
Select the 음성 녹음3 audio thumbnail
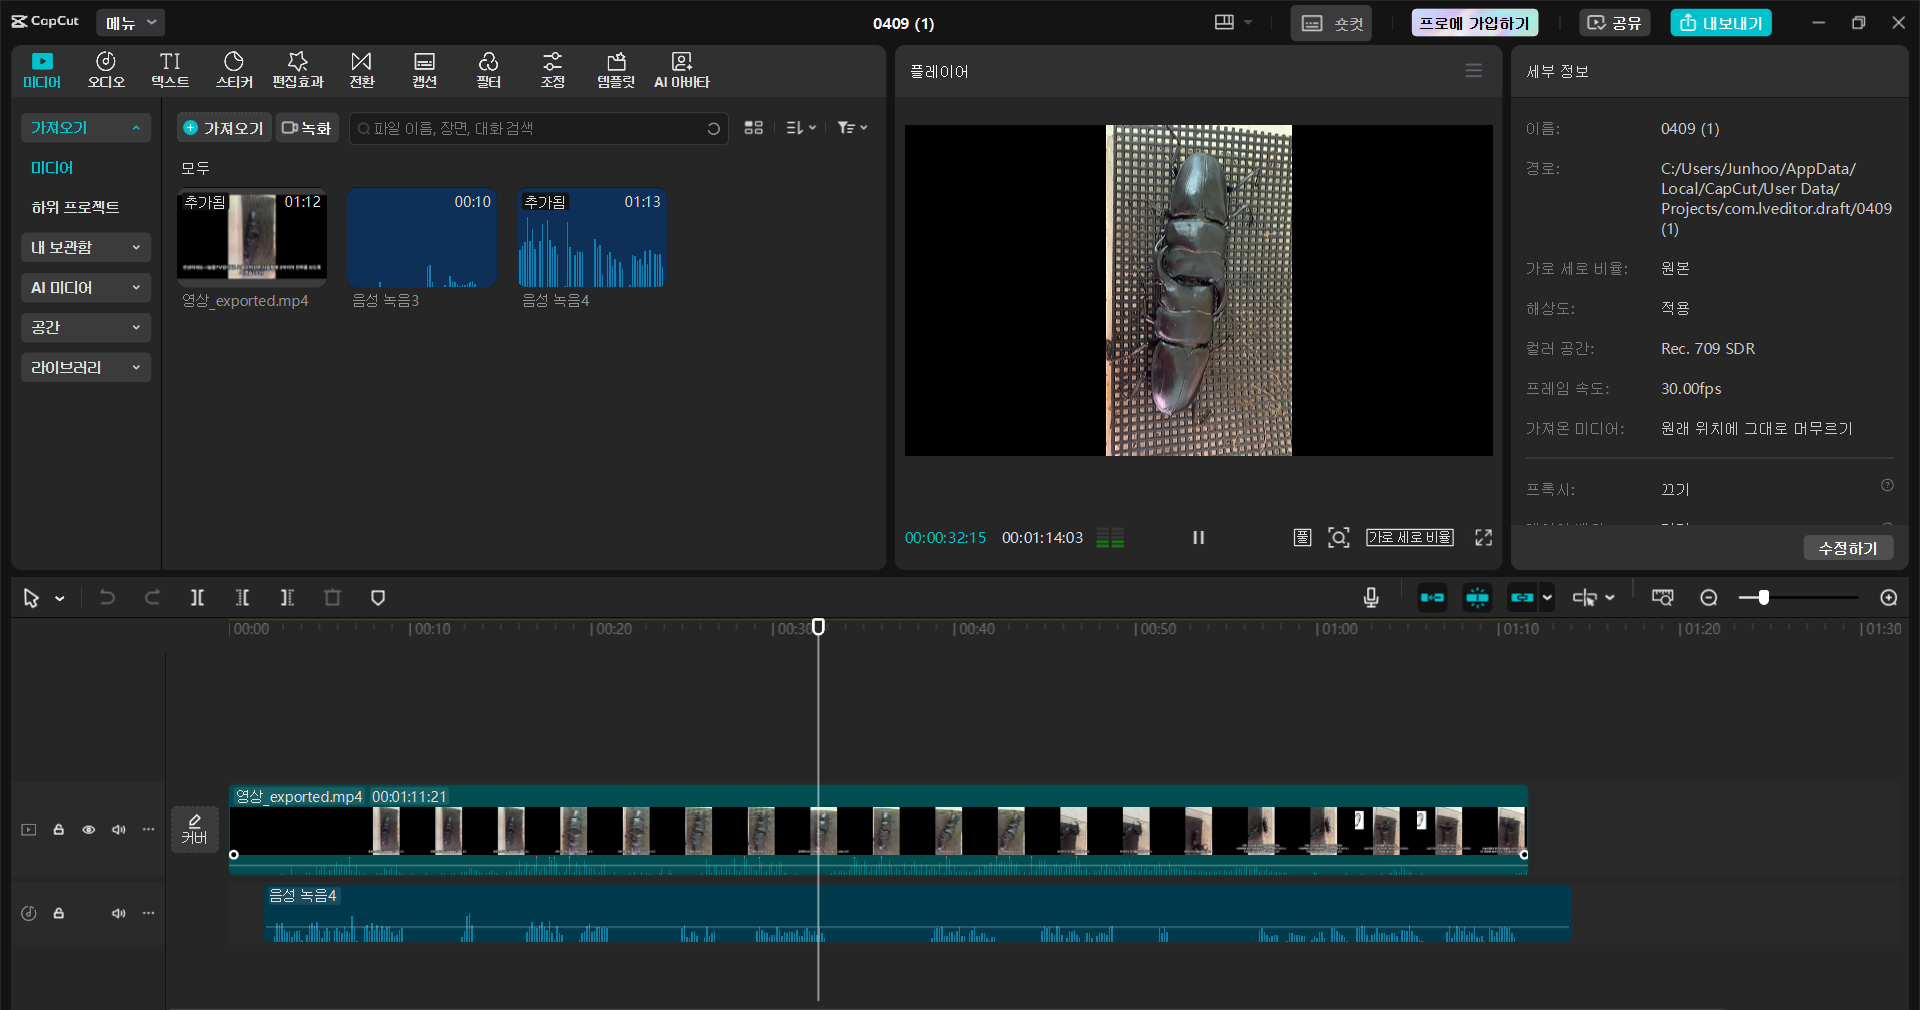(x=422, y=238)
